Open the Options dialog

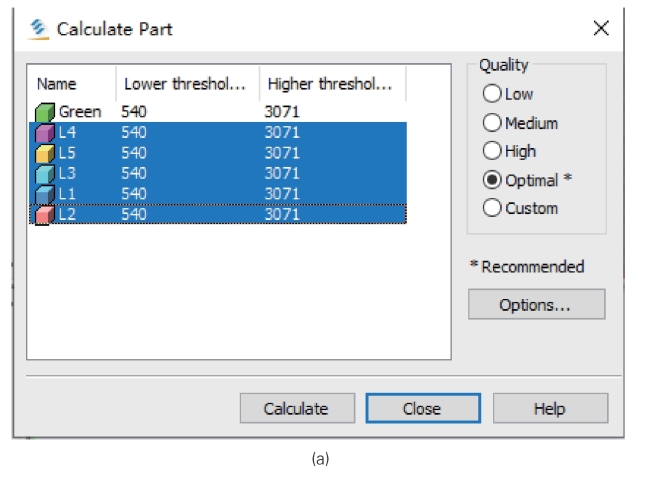point(536,304)
